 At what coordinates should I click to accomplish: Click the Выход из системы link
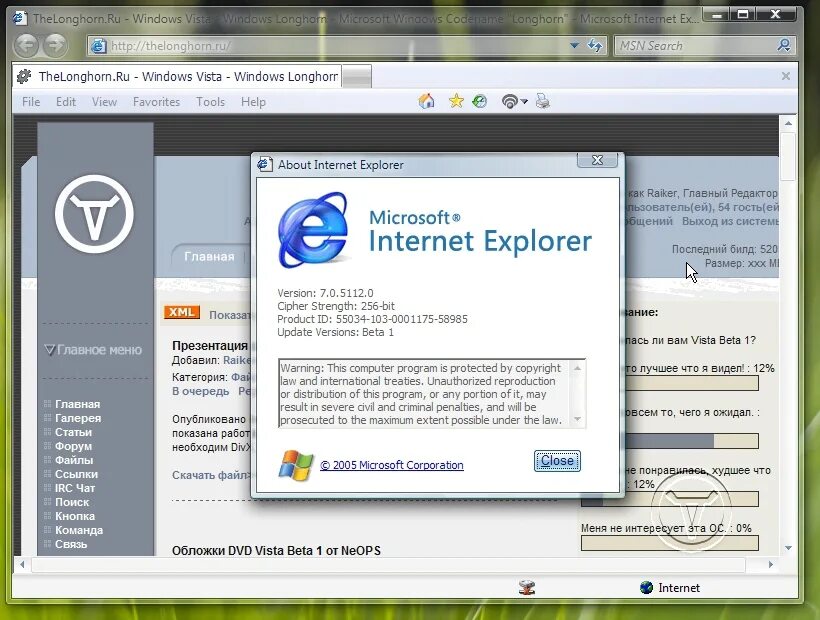pos(730,221)
